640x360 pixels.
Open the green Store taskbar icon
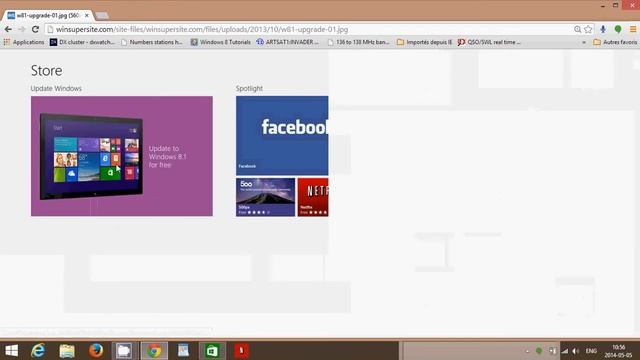[212, 350]
